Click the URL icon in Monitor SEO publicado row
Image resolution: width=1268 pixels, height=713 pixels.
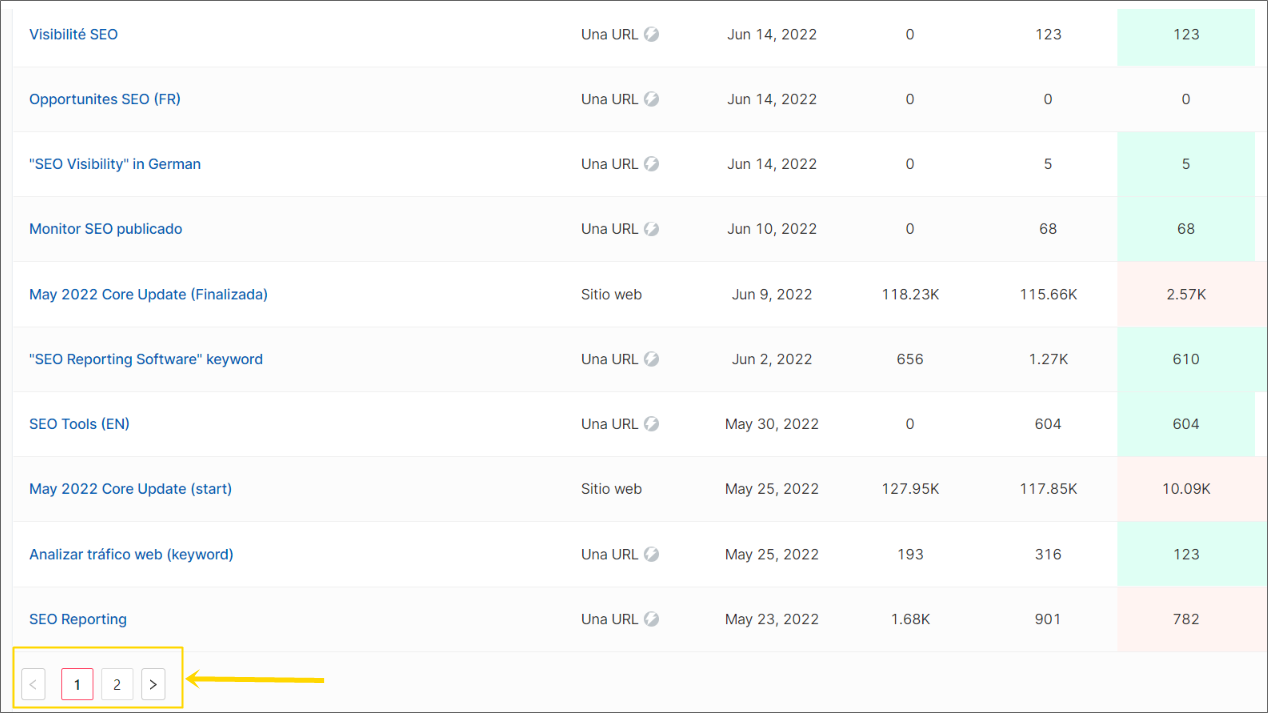[651, 229]
